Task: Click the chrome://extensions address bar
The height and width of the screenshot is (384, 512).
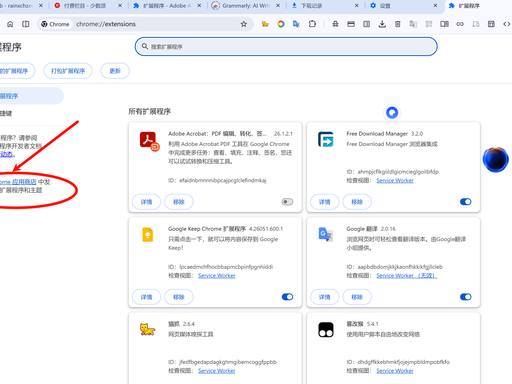Action: click(145, 24)
